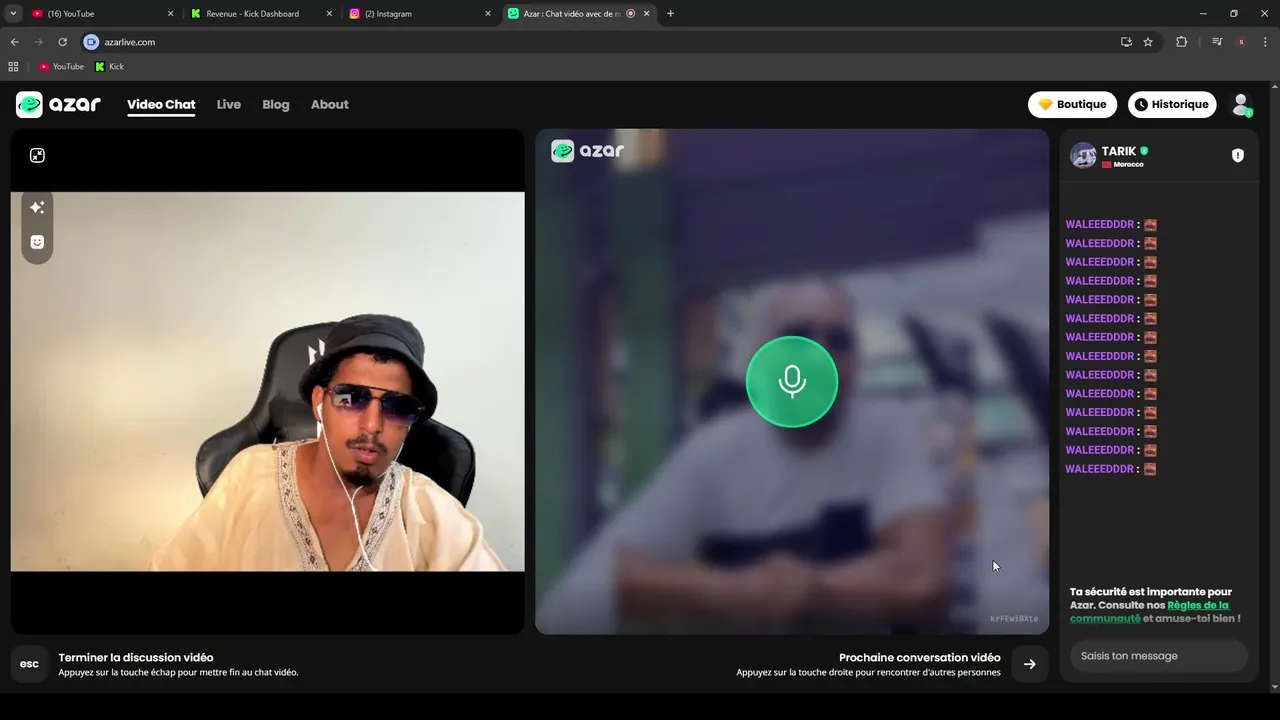Click 'Terminer la discussion vidéo' text
Viewport: 1280px width, 720px height.
(x=136, y=657)
